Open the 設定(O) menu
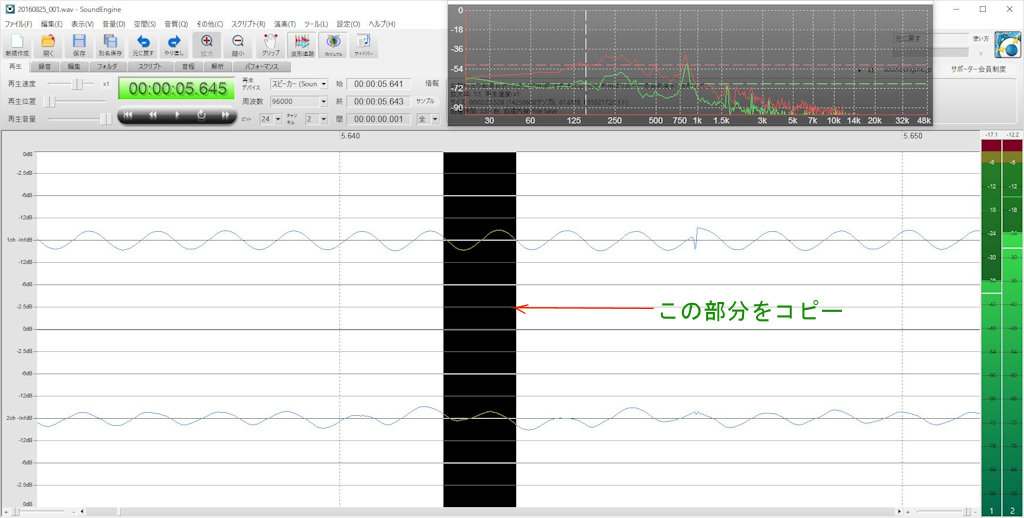This screenshot has width=1024, height=518. point(348,24)
